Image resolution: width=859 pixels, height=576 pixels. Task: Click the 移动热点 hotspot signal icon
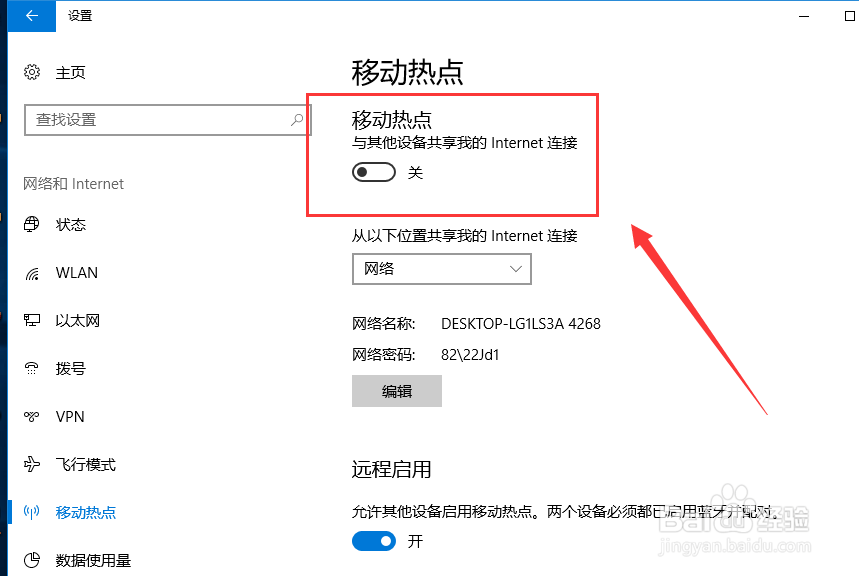(x=32, y=512)
